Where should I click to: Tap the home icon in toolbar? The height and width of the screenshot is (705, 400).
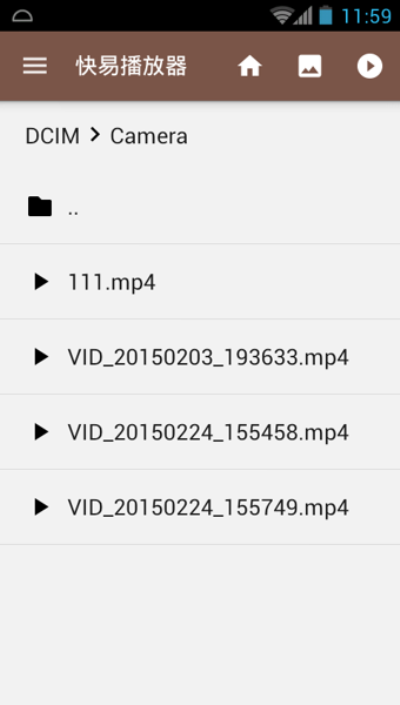[x=249, y=67]
